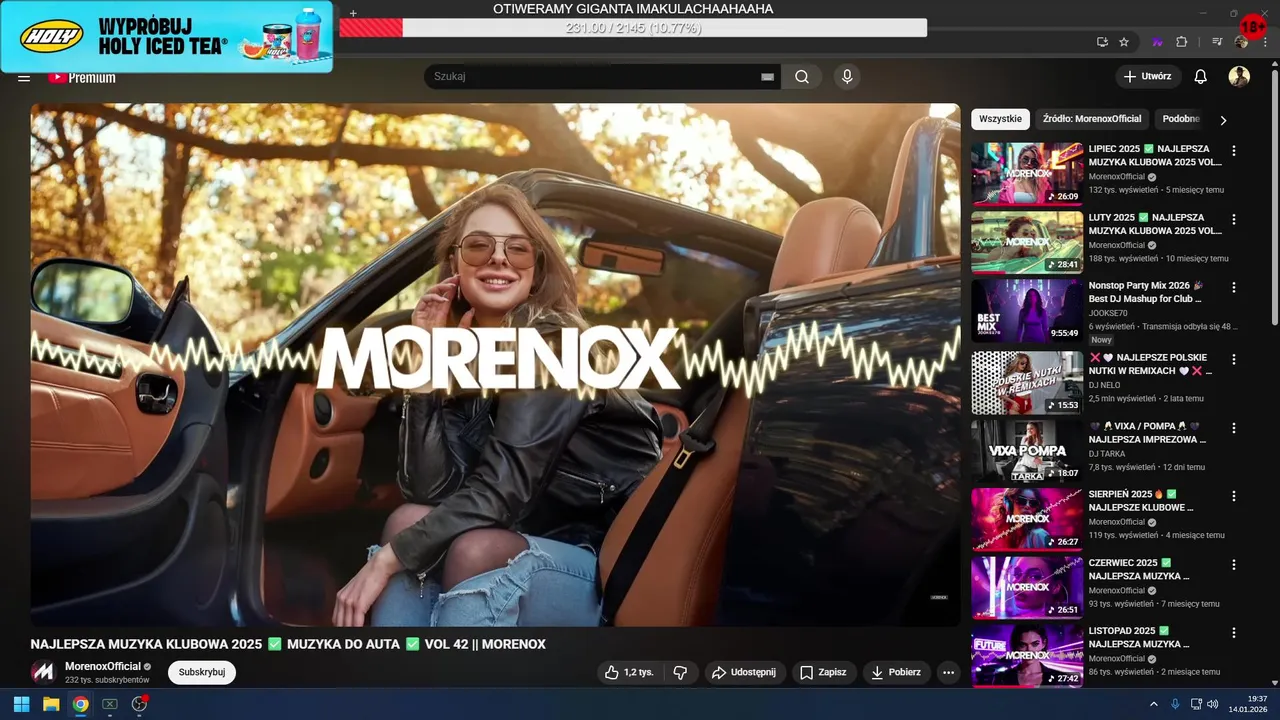Select the Źródło: MorenoxOfficial chip
This screenshot has height=720, width=1280.
(x=1092, y=119)
